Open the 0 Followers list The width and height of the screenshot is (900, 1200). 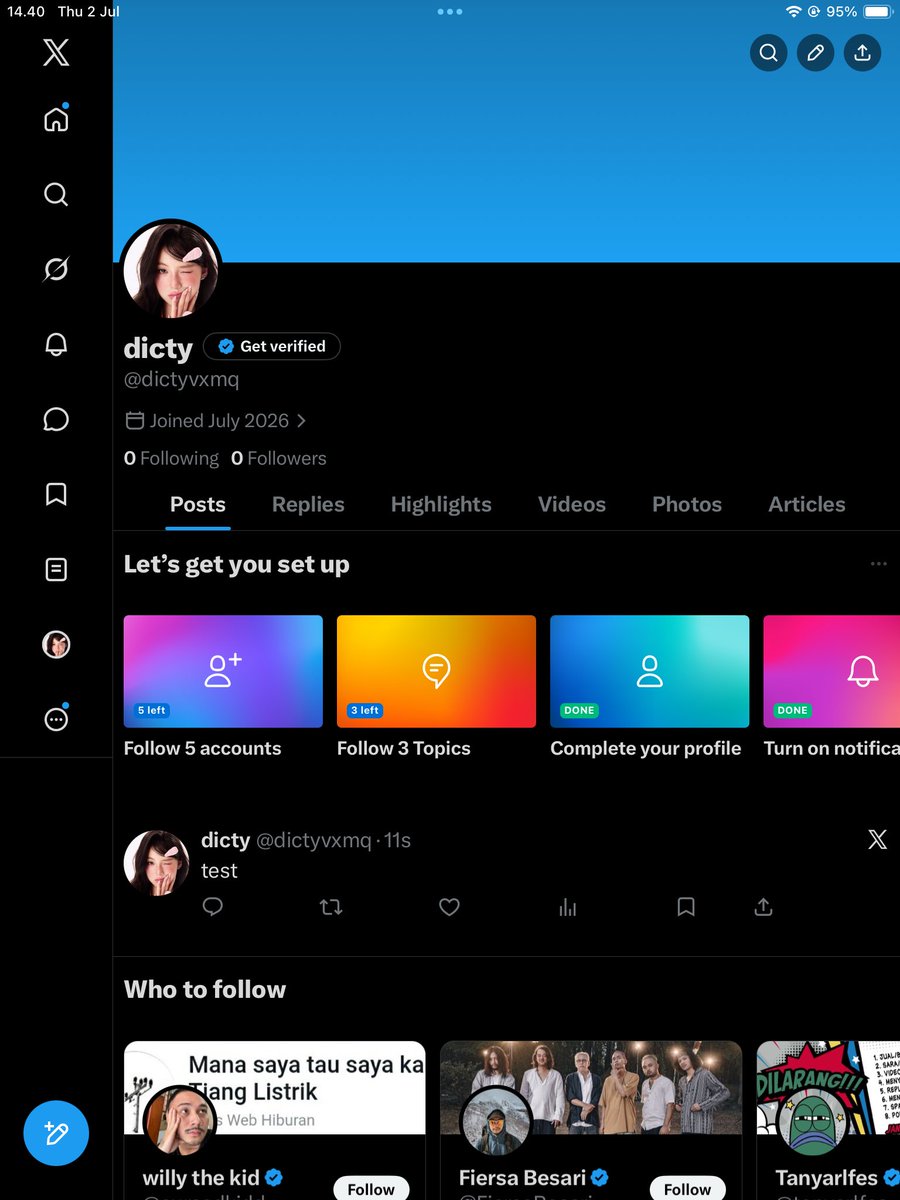tap(279, 458)
